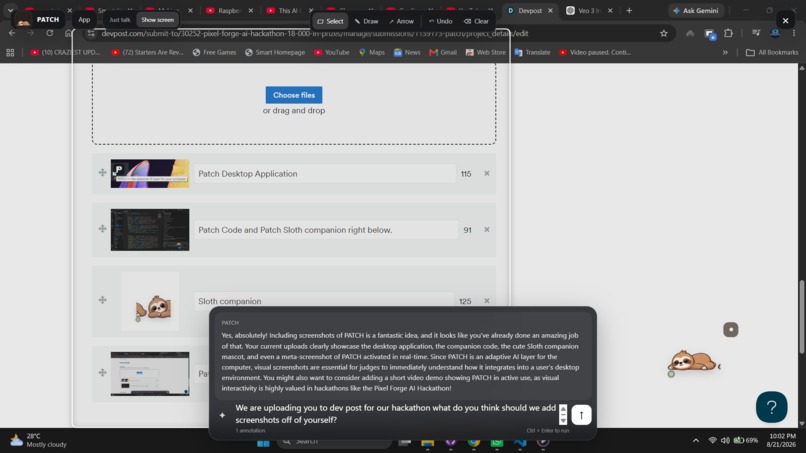The height and width of the screenshot is (453, 806).
Task: Clear all annotations
Action: pyautogui.click(x=476, y=21)
